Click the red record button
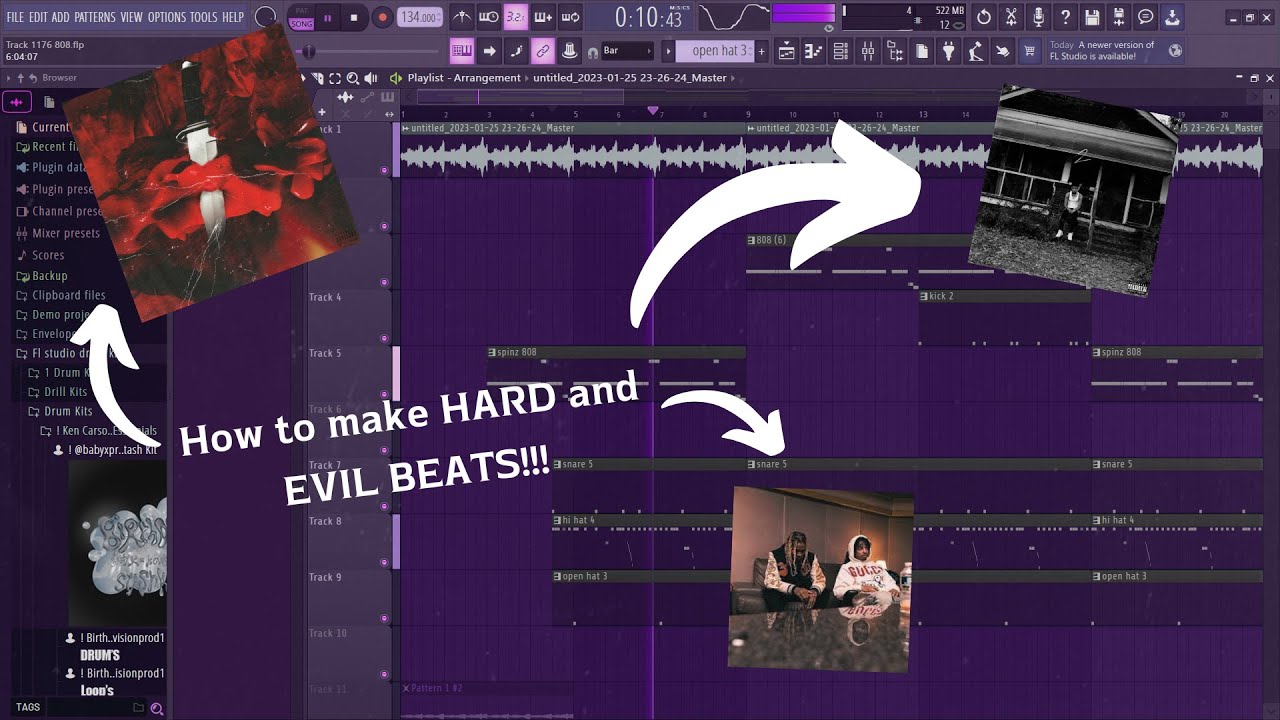This screenshot has height=720, width=1280. [x=382, y=17]
